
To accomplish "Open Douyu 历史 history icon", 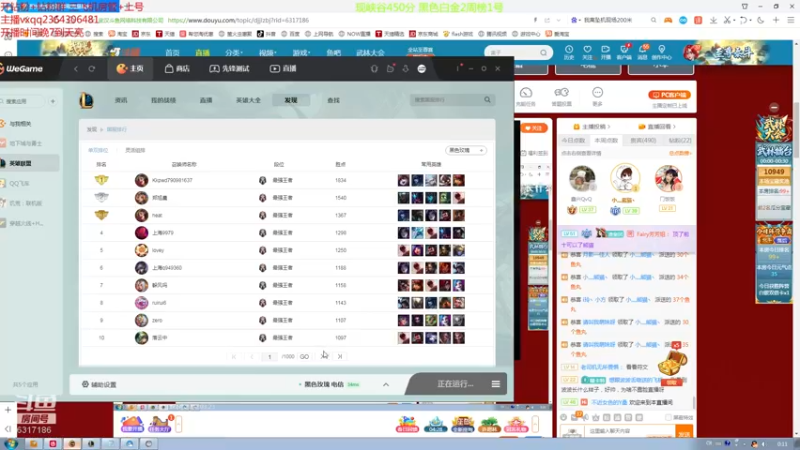I will 569,52.
